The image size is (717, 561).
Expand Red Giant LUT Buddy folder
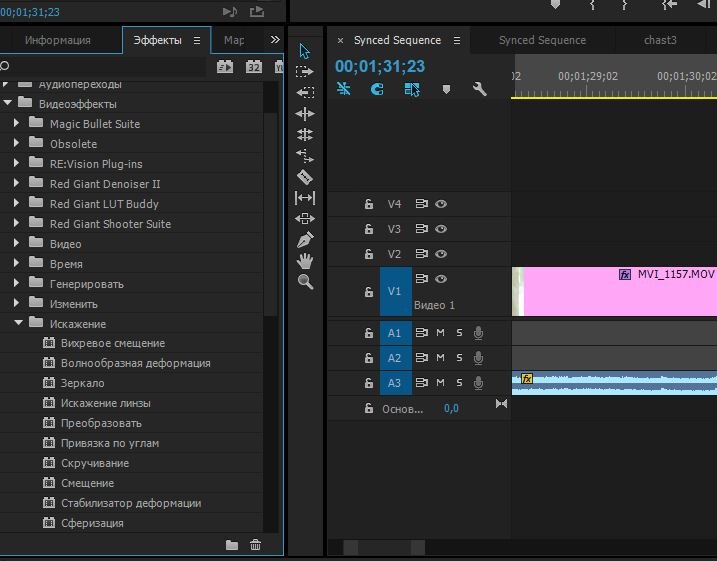point(16,203)
